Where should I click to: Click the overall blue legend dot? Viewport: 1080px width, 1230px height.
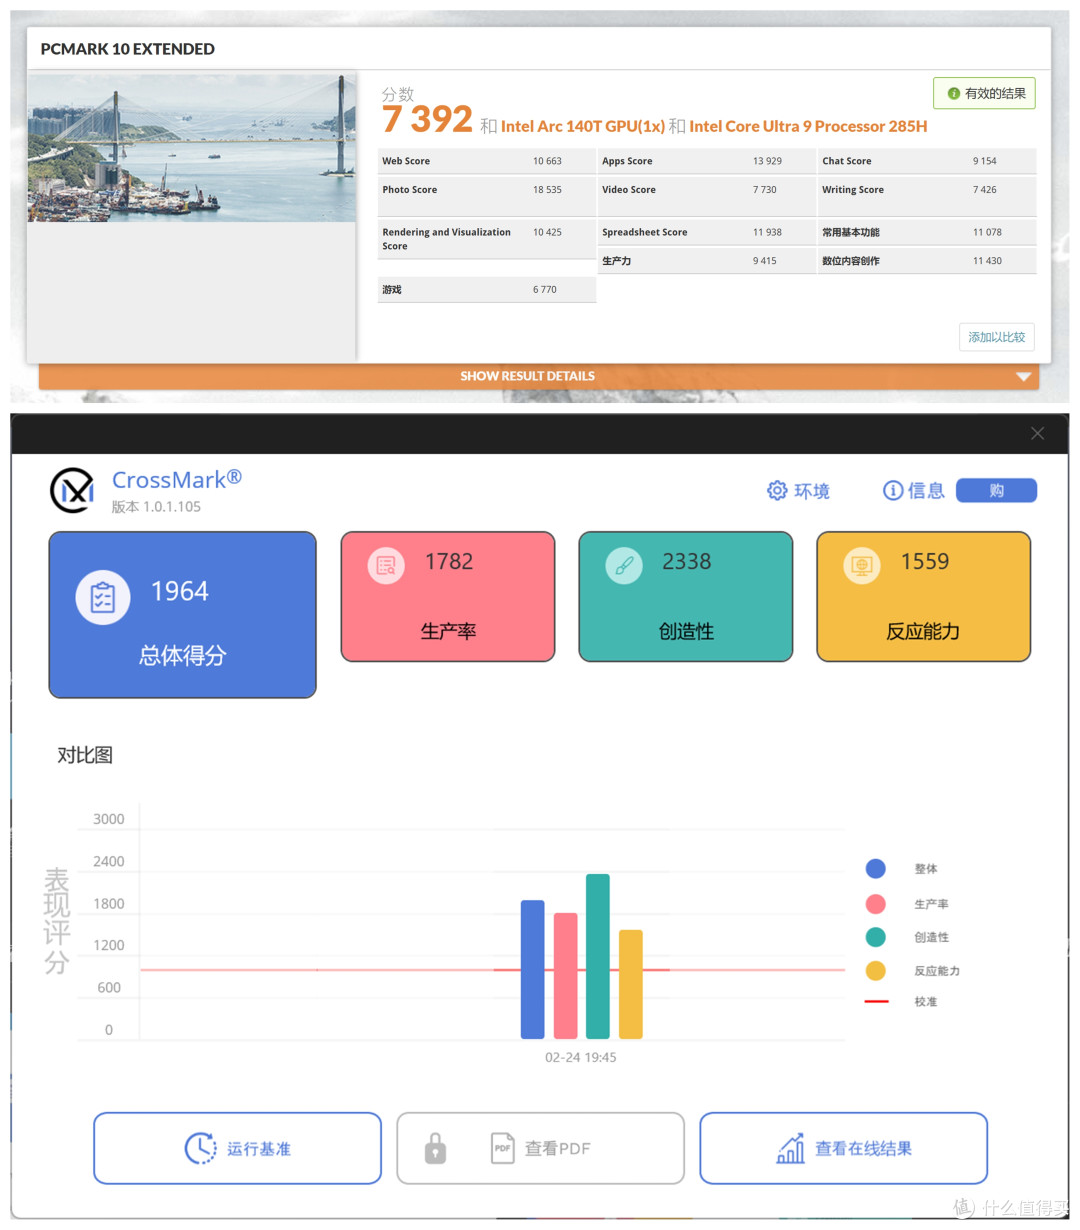876,869
